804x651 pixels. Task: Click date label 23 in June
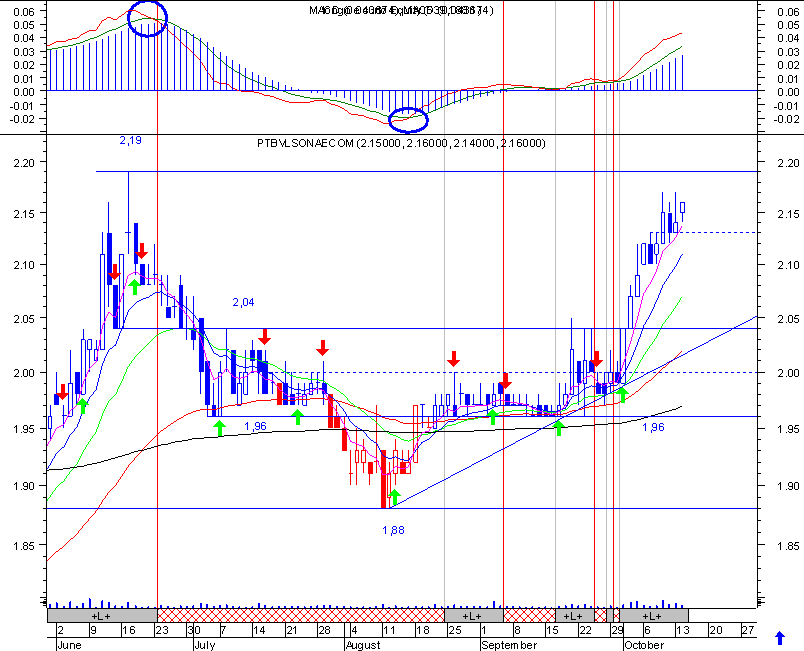tap(162, 630)
